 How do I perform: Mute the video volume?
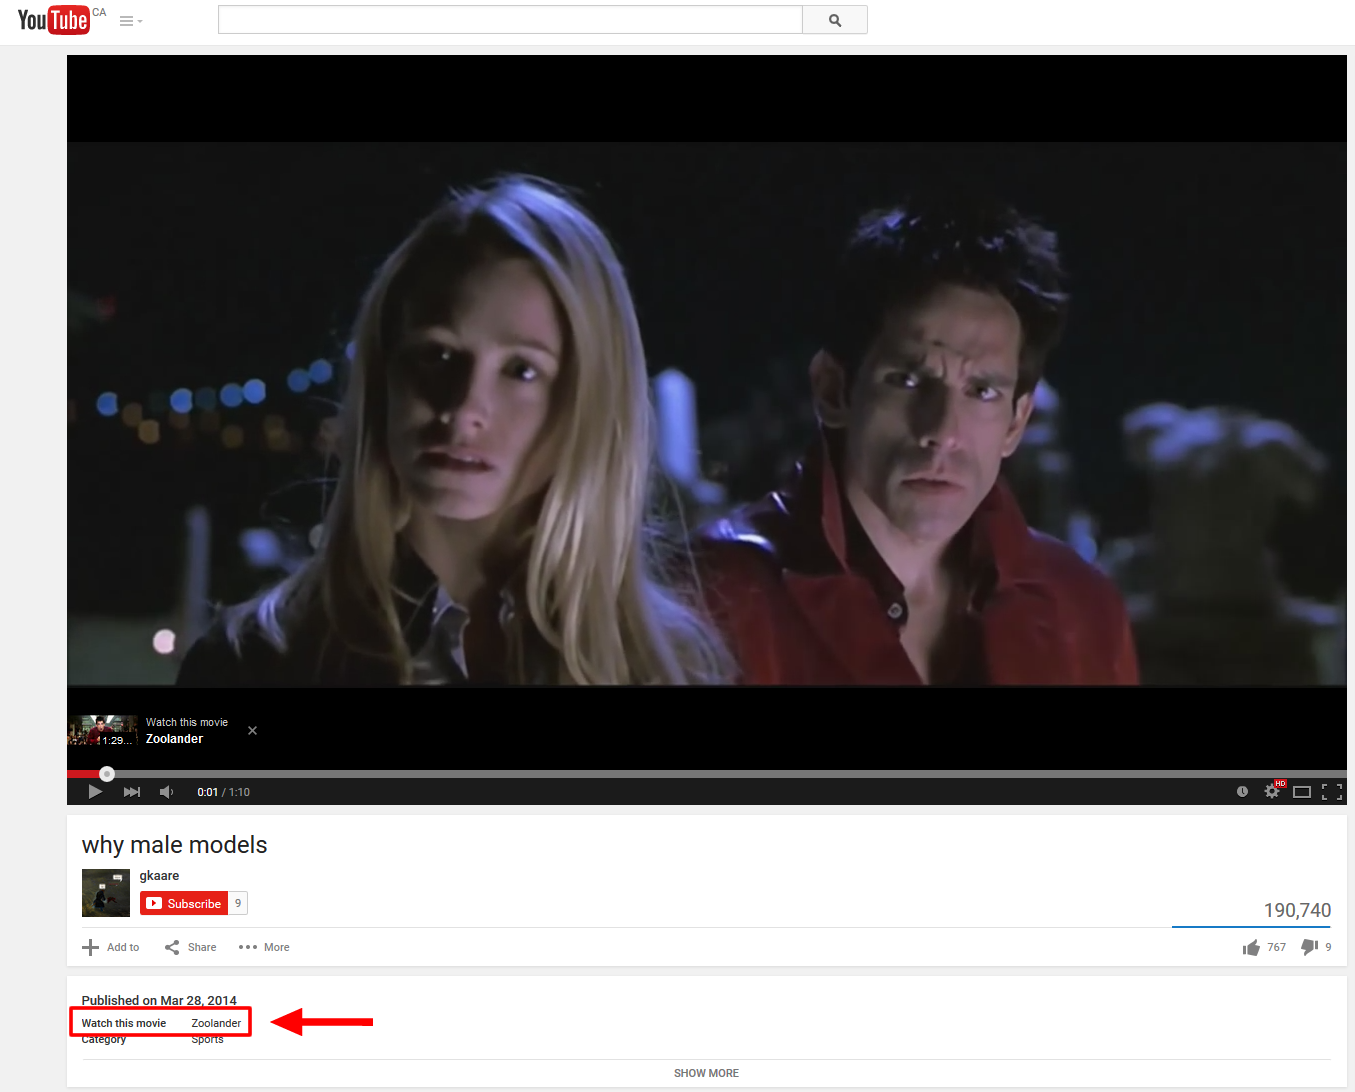167,792
